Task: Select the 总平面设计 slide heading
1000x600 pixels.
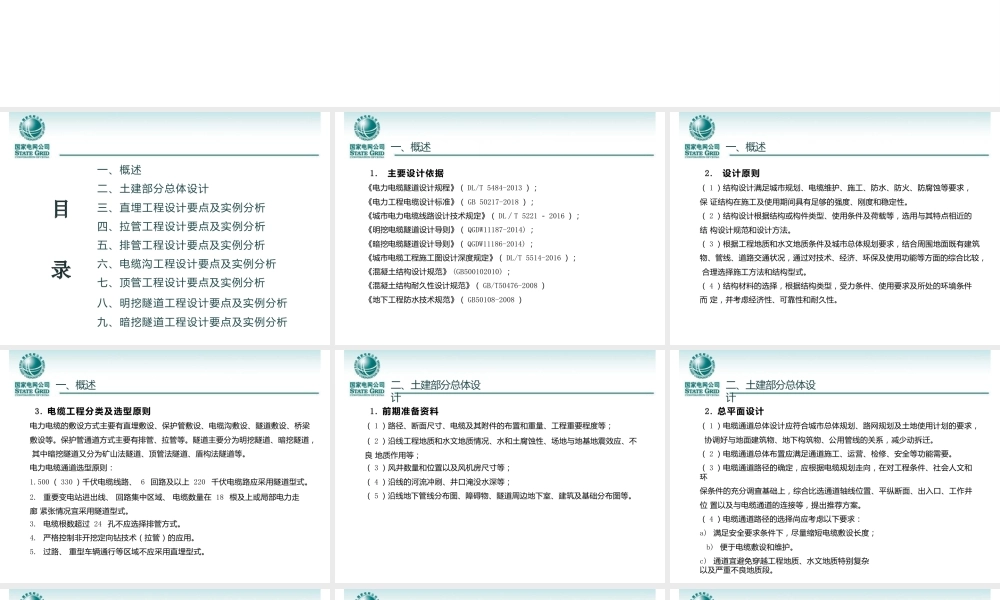Action: tap(740, 411)
